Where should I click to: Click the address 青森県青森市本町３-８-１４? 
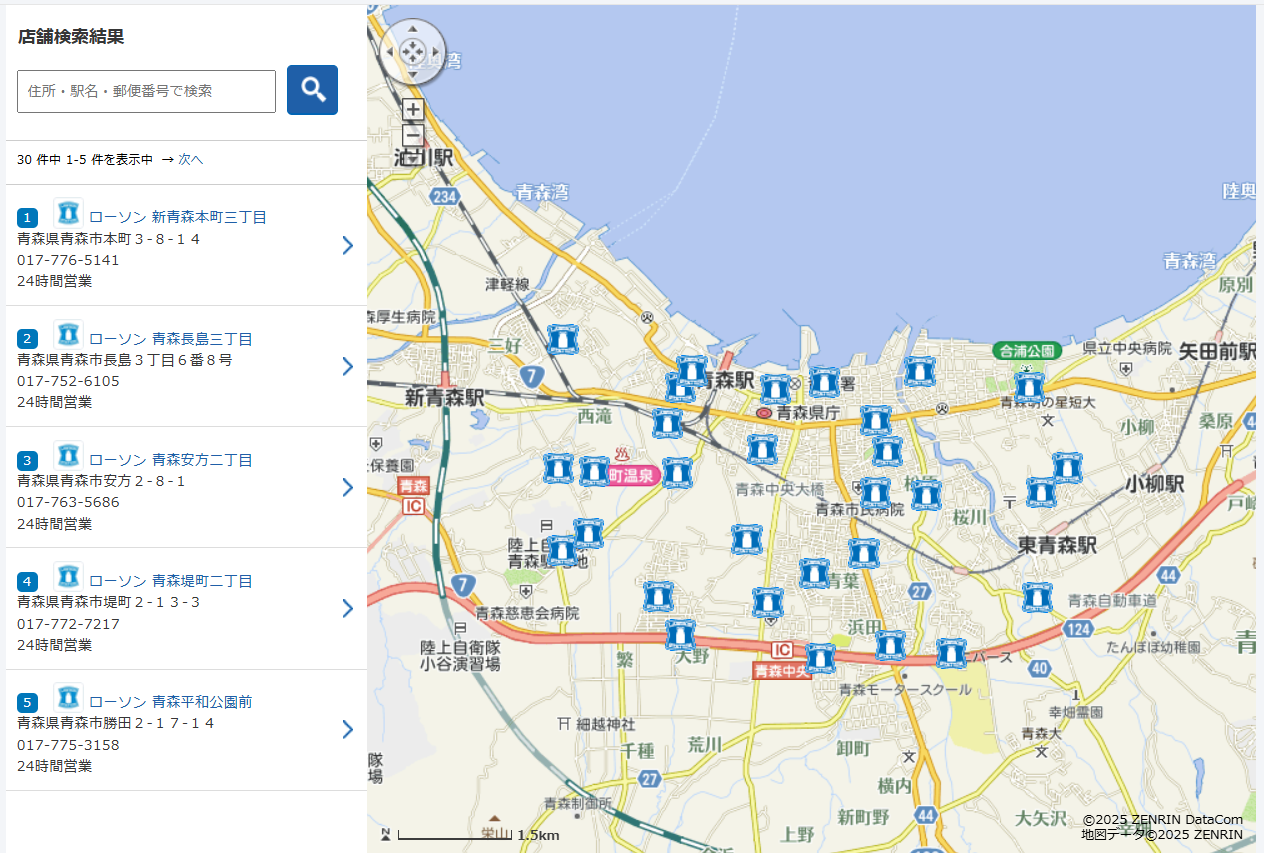pyautogui.click(x=109, y=239)
